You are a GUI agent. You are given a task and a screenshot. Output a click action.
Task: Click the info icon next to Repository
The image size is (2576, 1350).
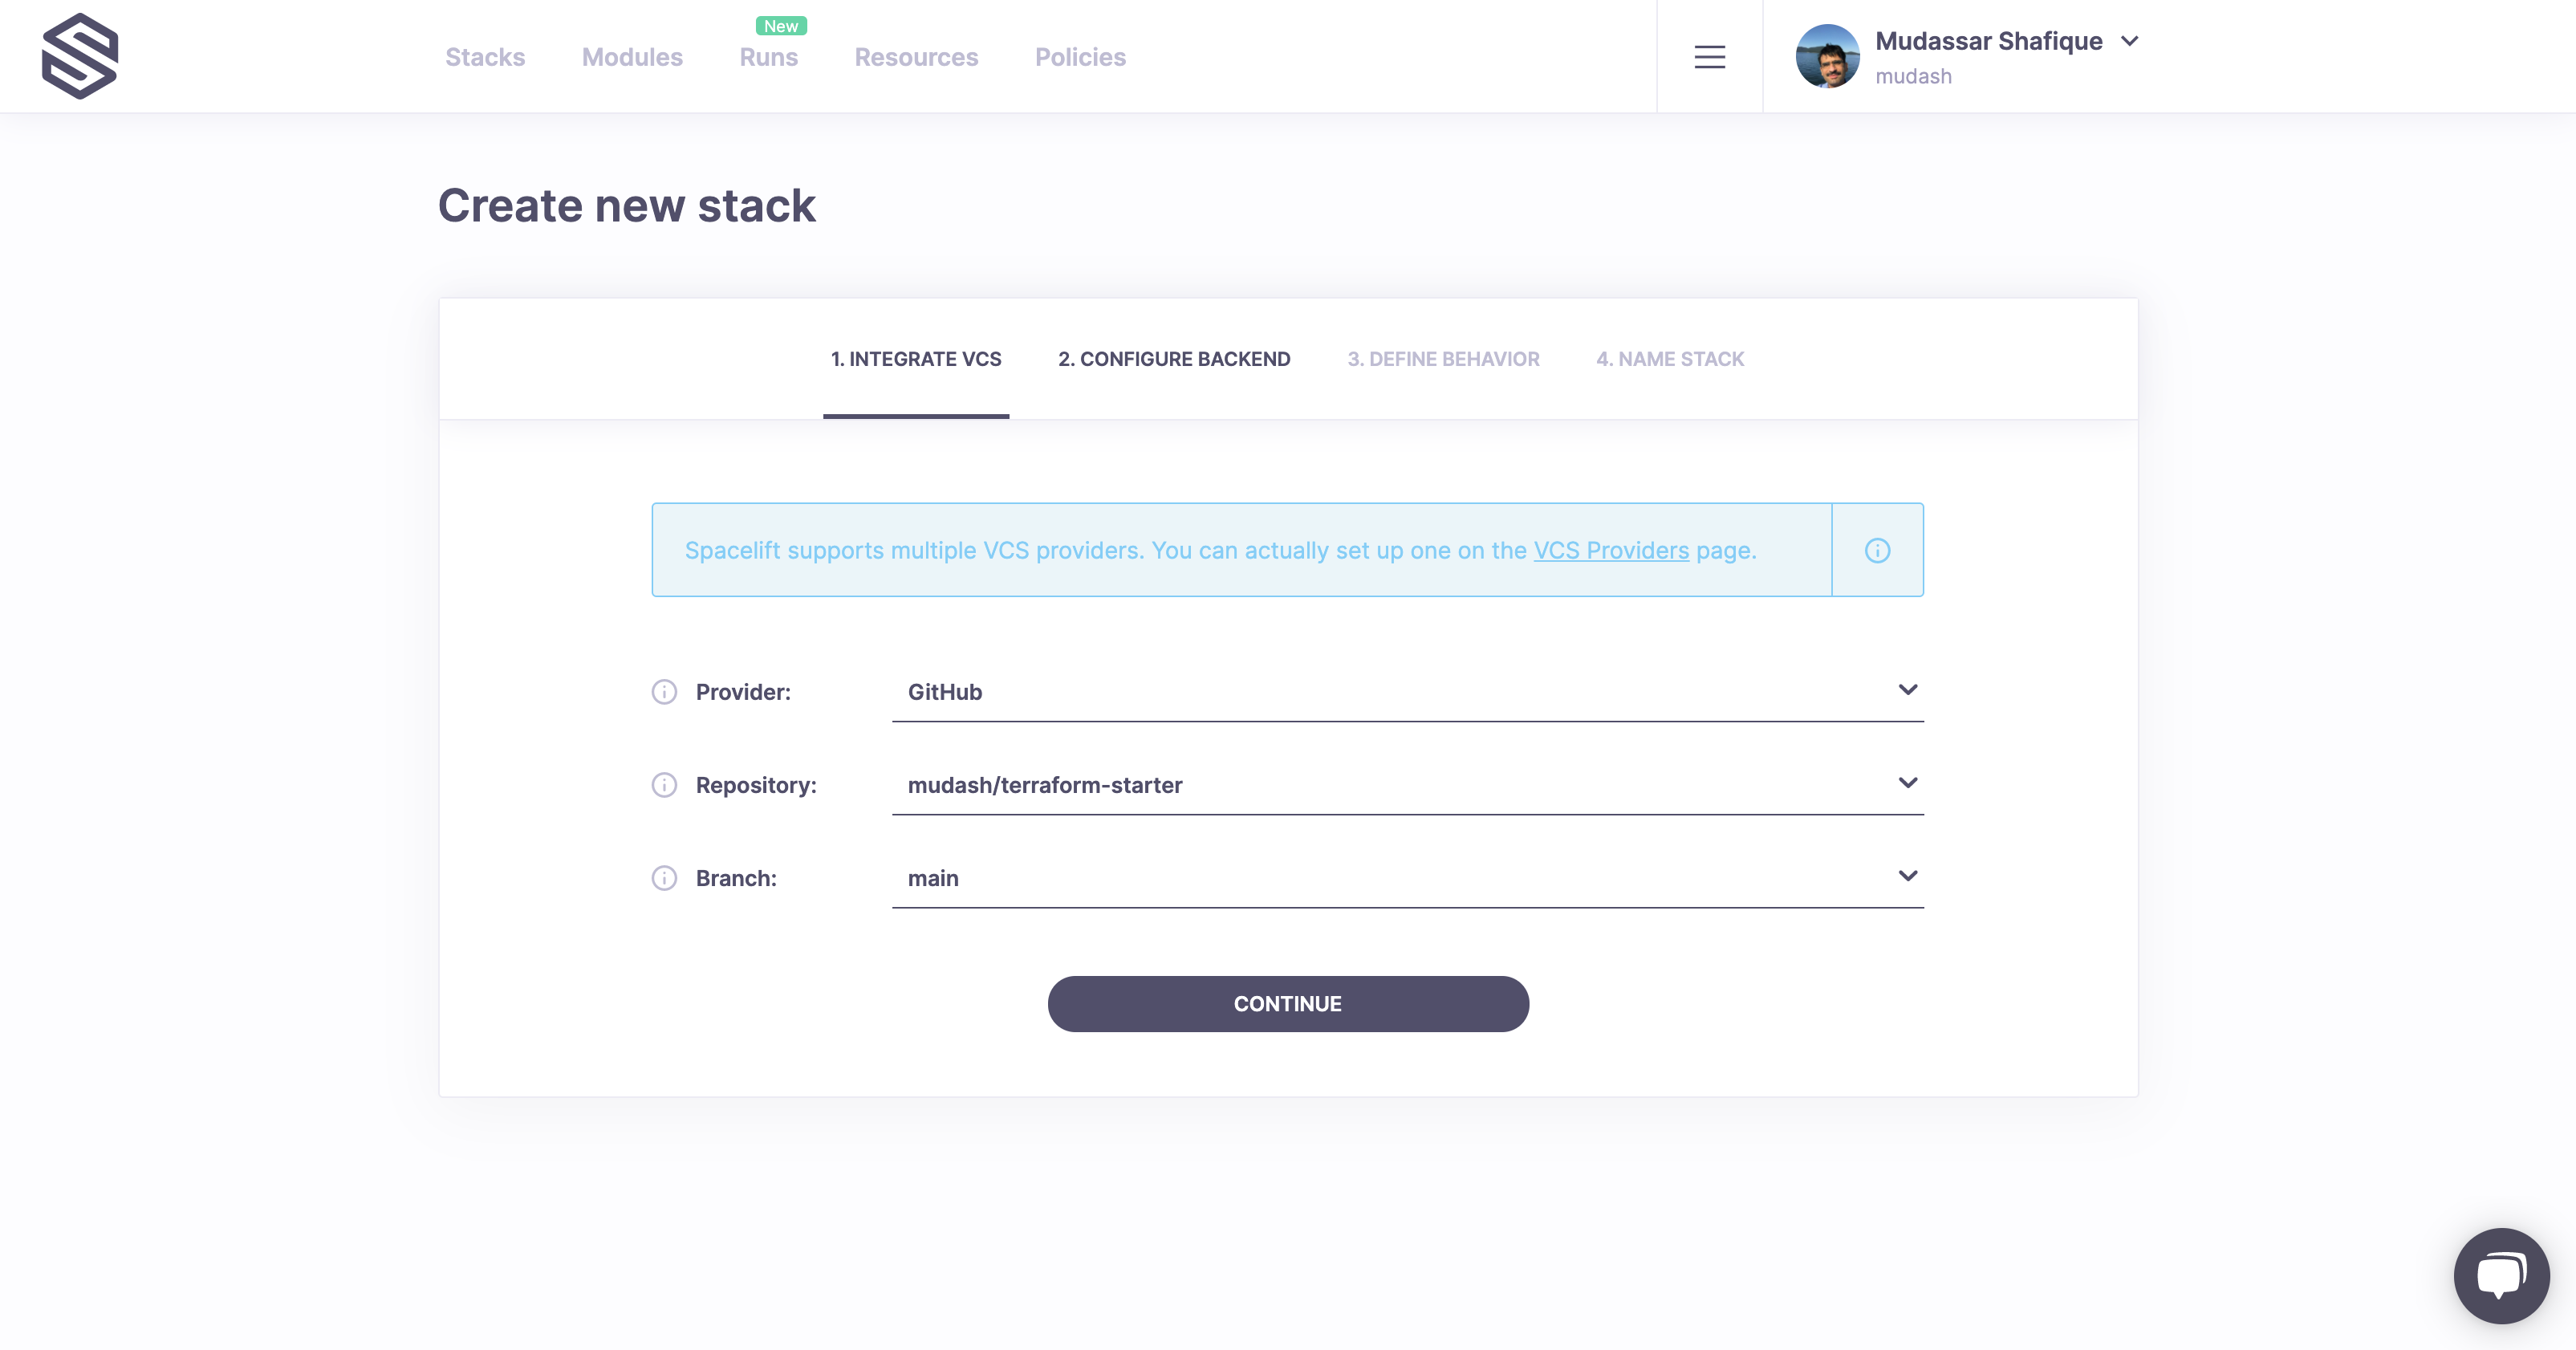[664, 784]
